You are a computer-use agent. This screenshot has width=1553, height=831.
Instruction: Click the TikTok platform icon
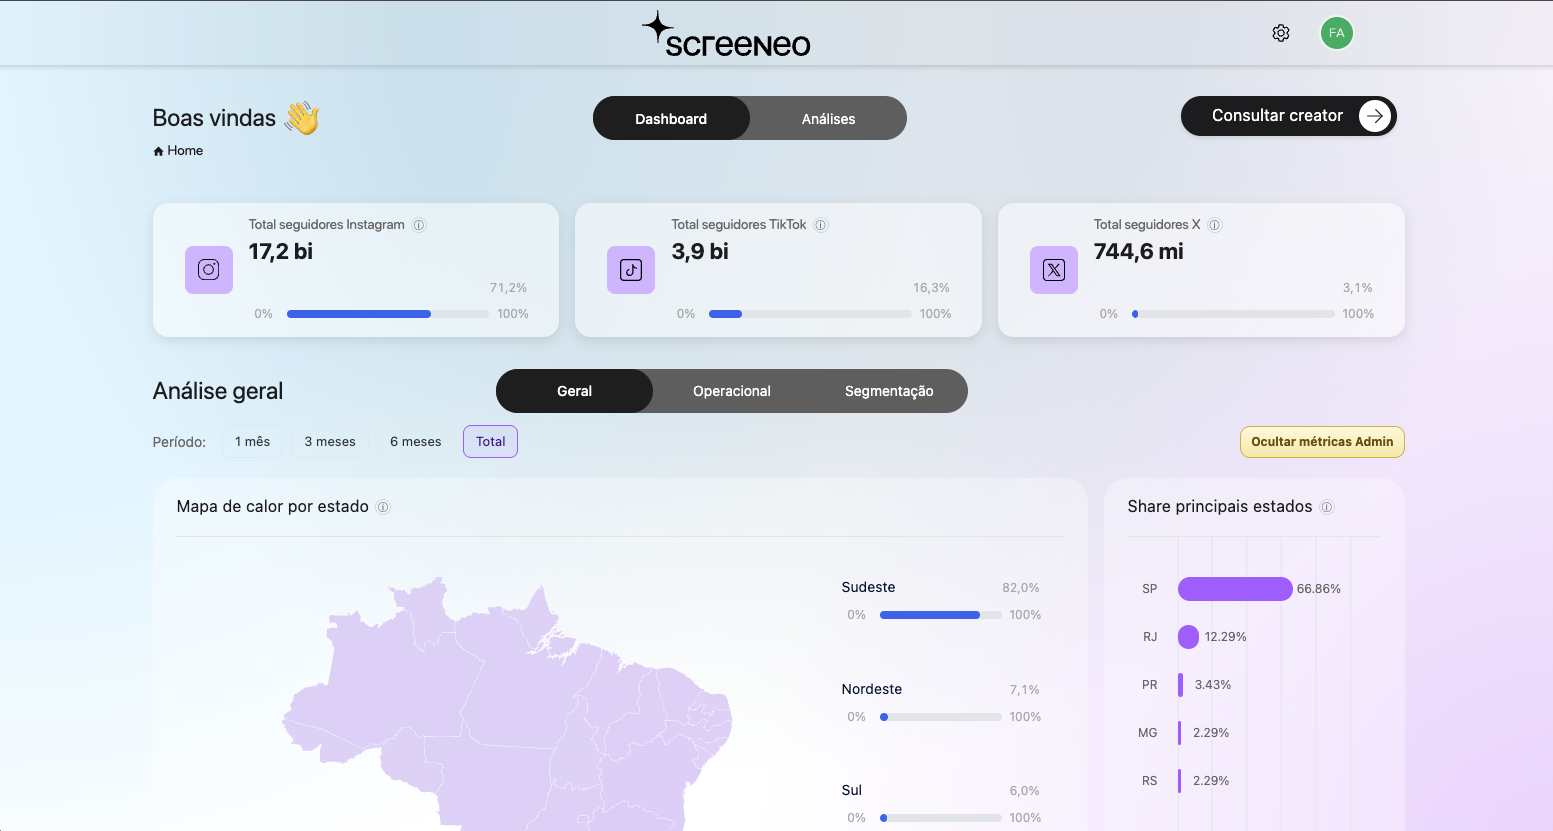(x=631, y=270)
